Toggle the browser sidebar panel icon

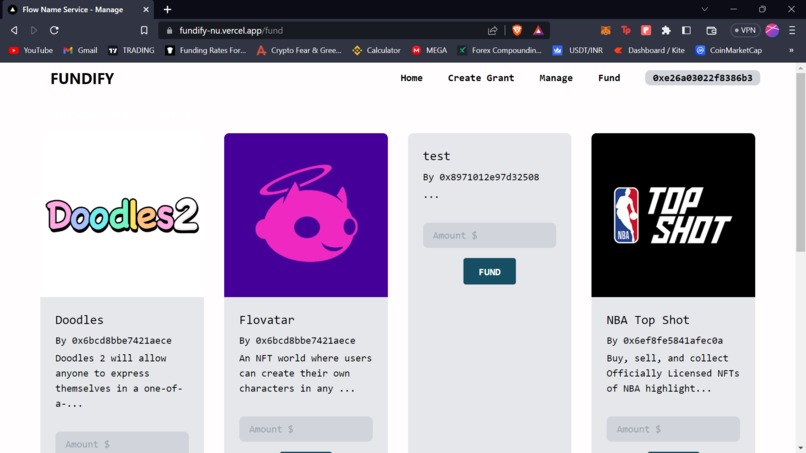point(686,30)
